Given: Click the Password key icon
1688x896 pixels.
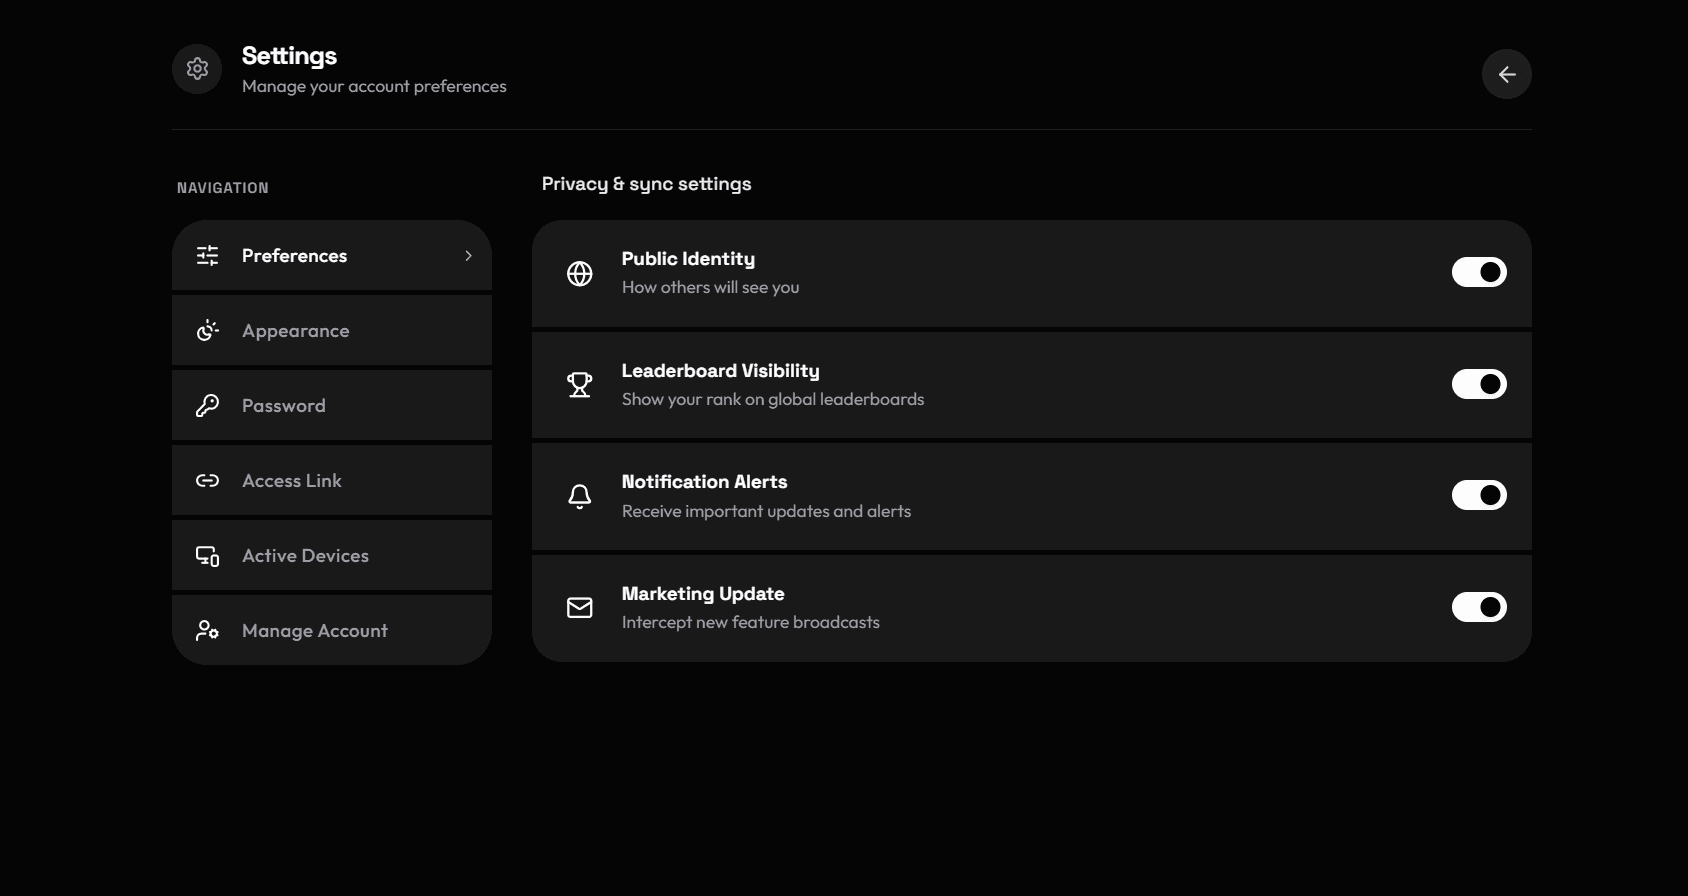Looking at the screenshot, I should [207, 406].
